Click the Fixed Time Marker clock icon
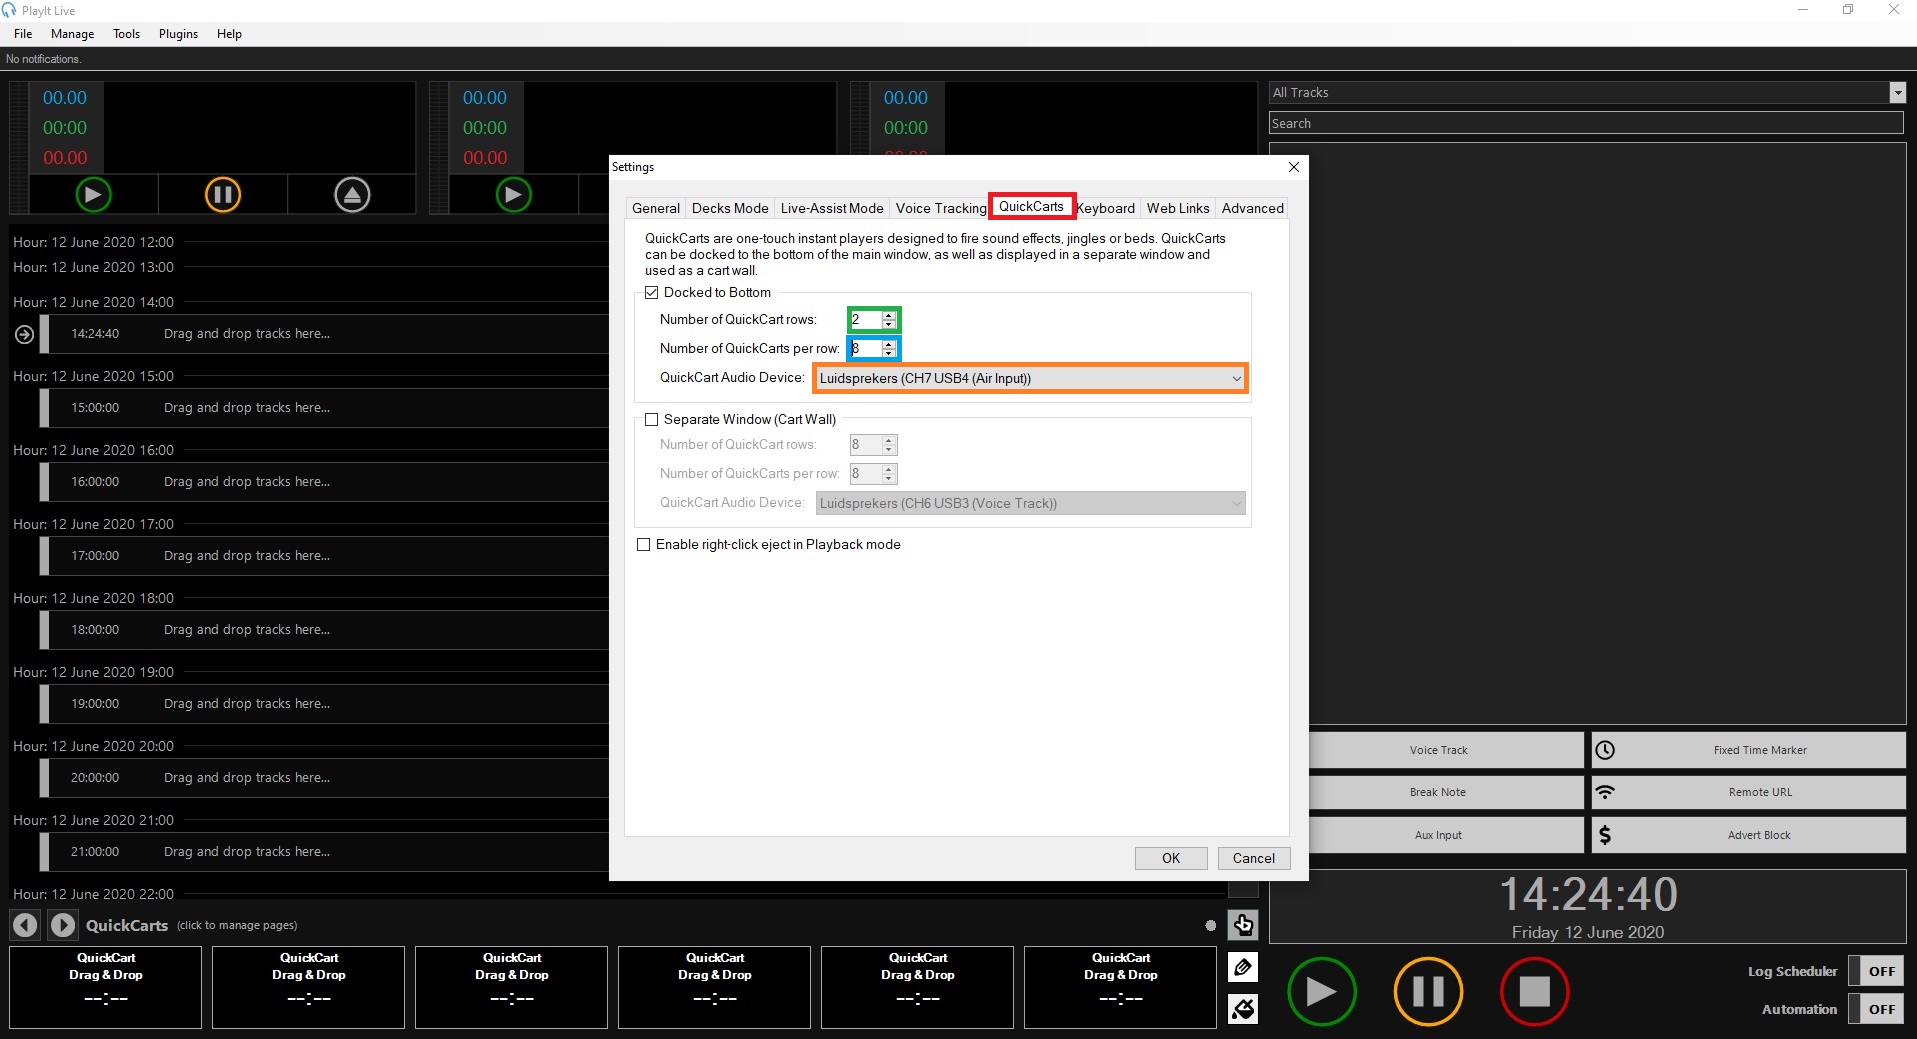The height and width of the screenshot is (1039, 1917). [1605, 750]
